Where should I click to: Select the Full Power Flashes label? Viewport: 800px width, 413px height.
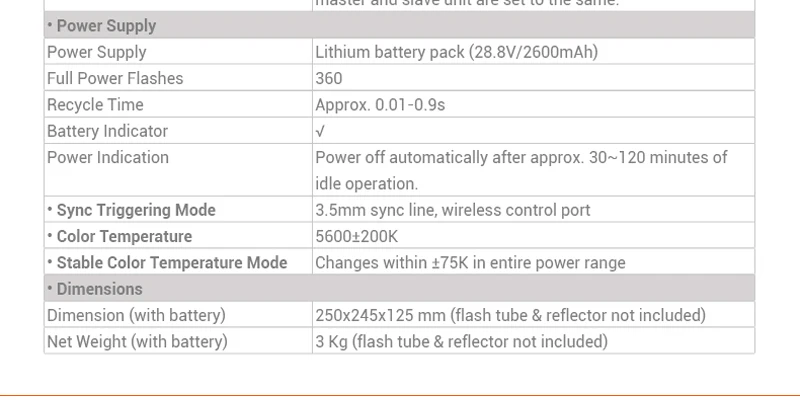[x=115, y=78]
